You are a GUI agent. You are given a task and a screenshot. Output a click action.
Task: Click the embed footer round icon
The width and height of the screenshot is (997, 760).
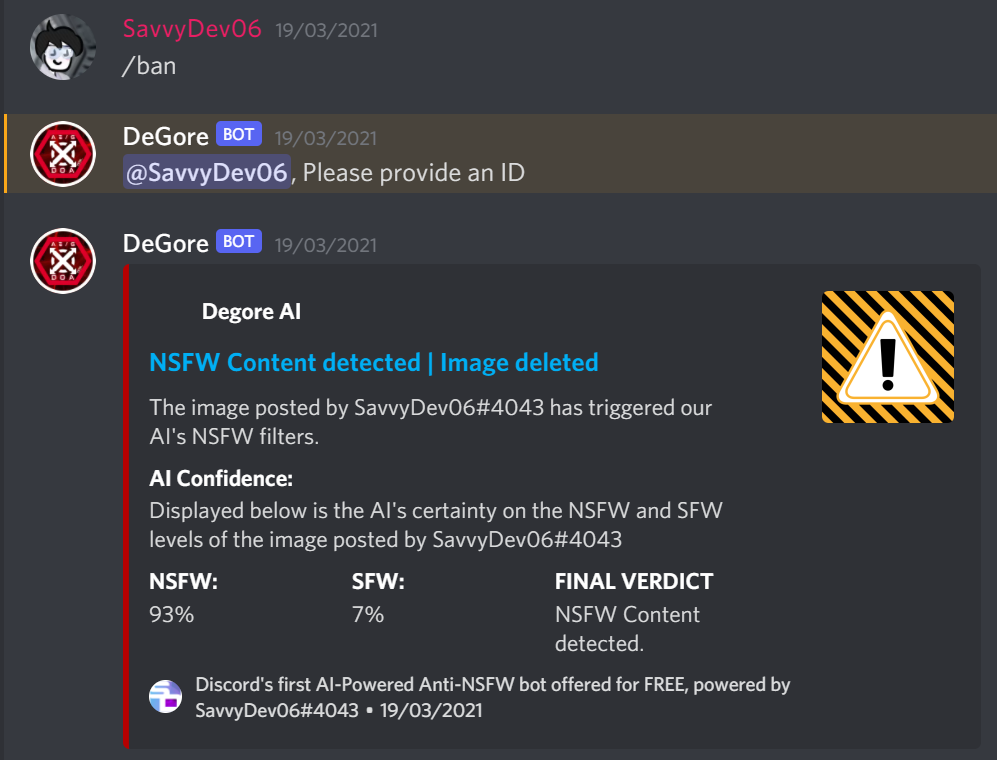pos(165,696)
